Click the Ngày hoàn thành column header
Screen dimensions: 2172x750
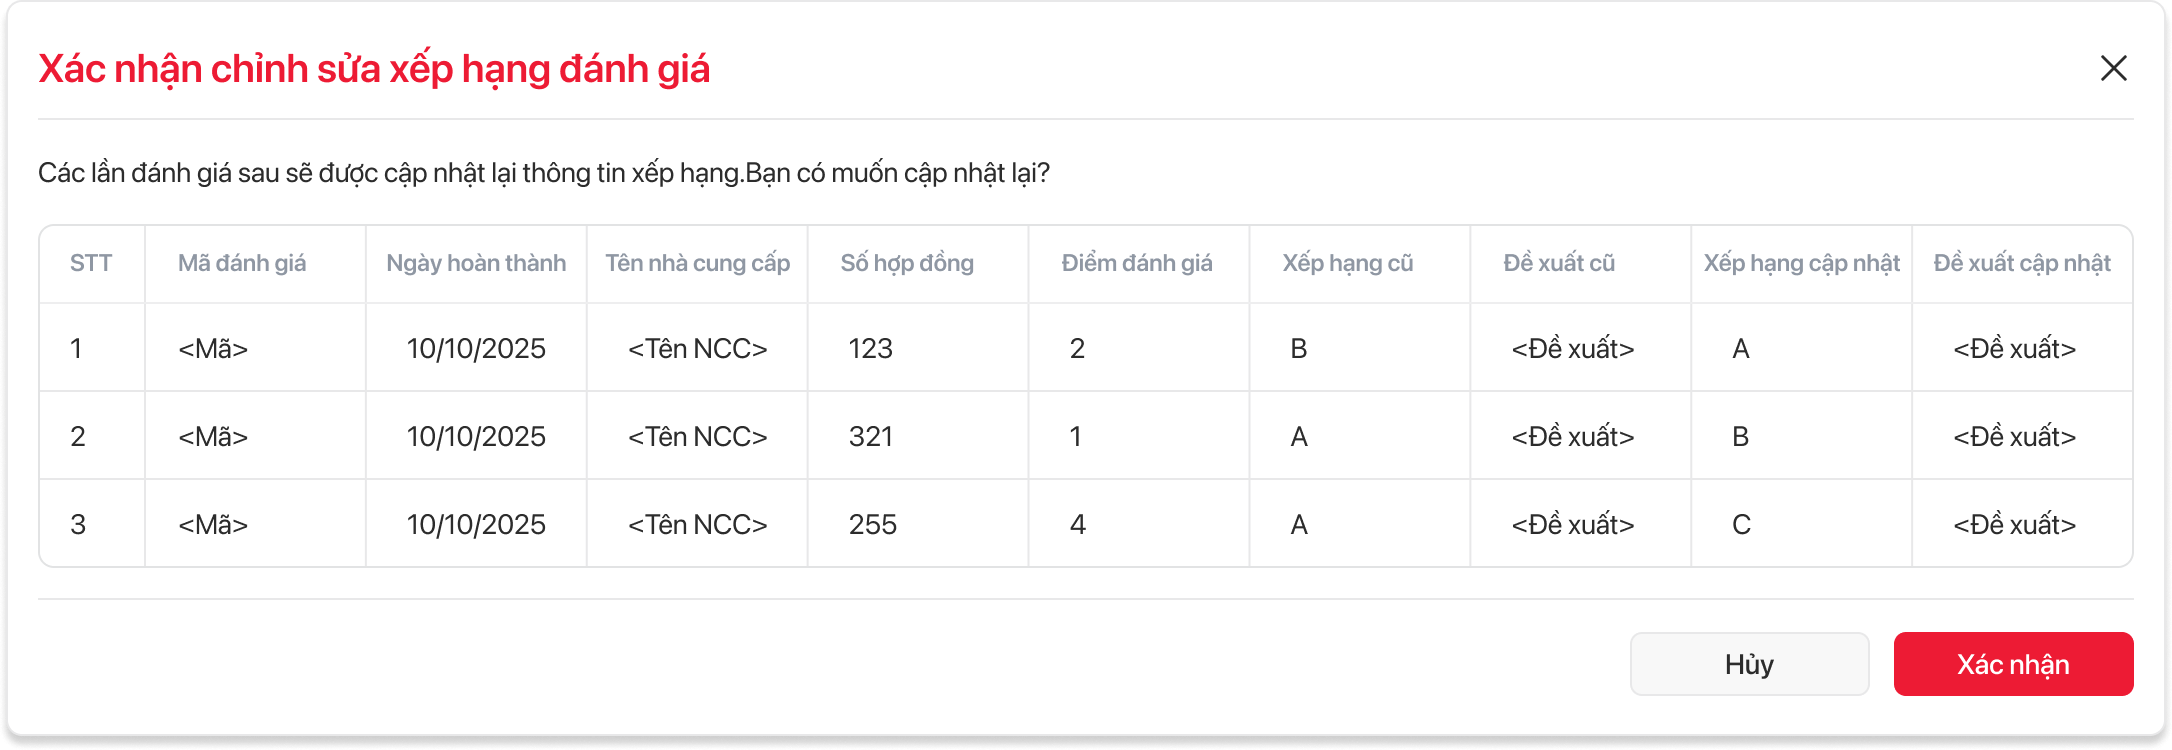476,263
